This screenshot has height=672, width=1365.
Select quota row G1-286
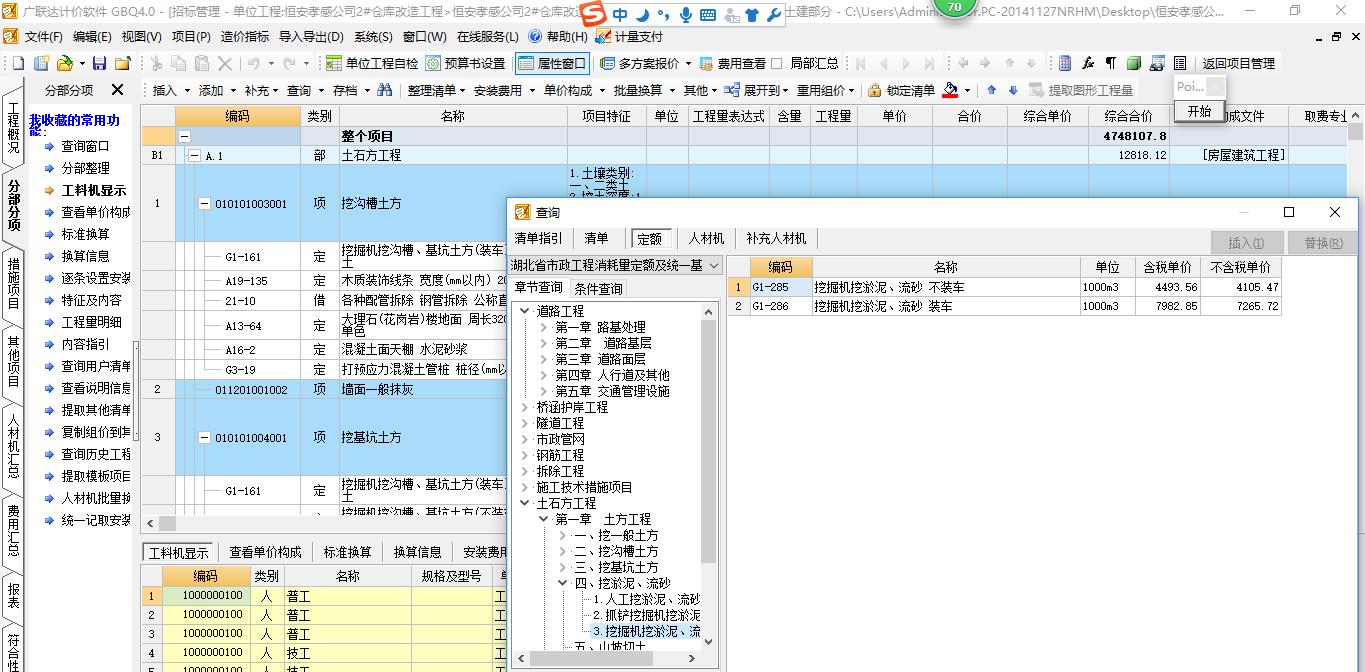1004,306
